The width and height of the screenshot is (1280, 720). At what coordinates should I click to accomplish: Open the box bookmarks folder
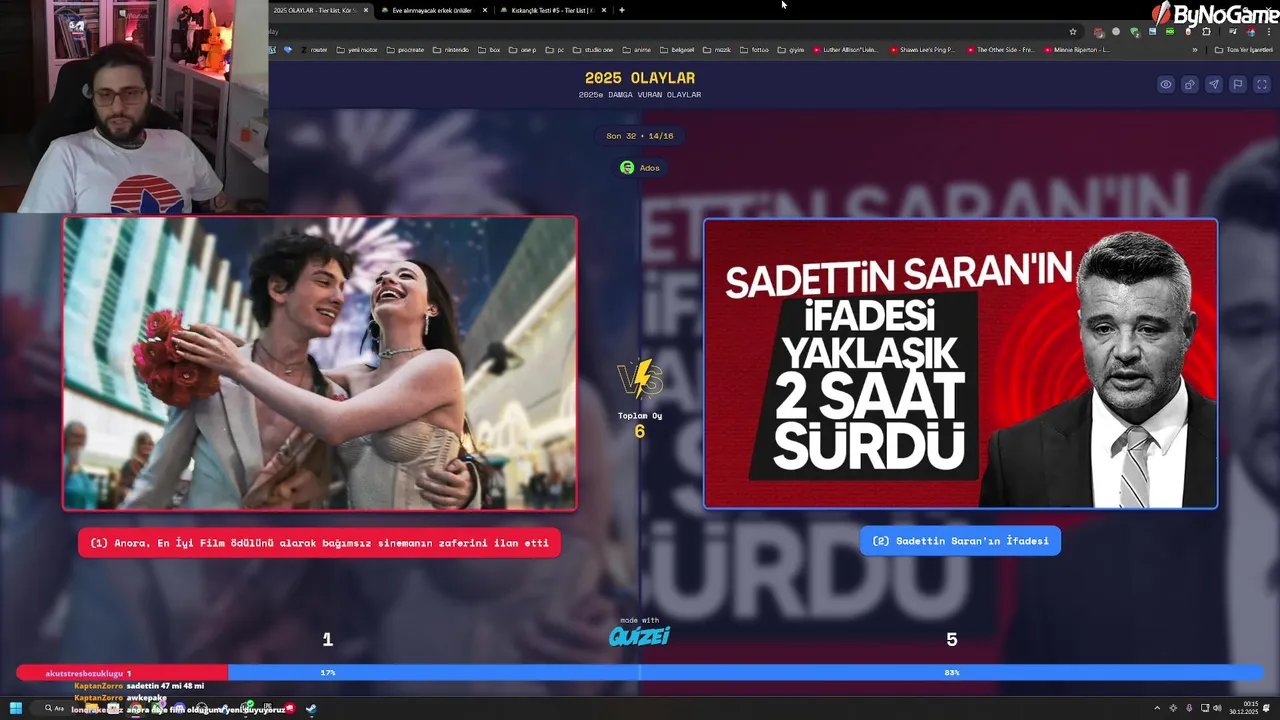click(x=489, y=49)
